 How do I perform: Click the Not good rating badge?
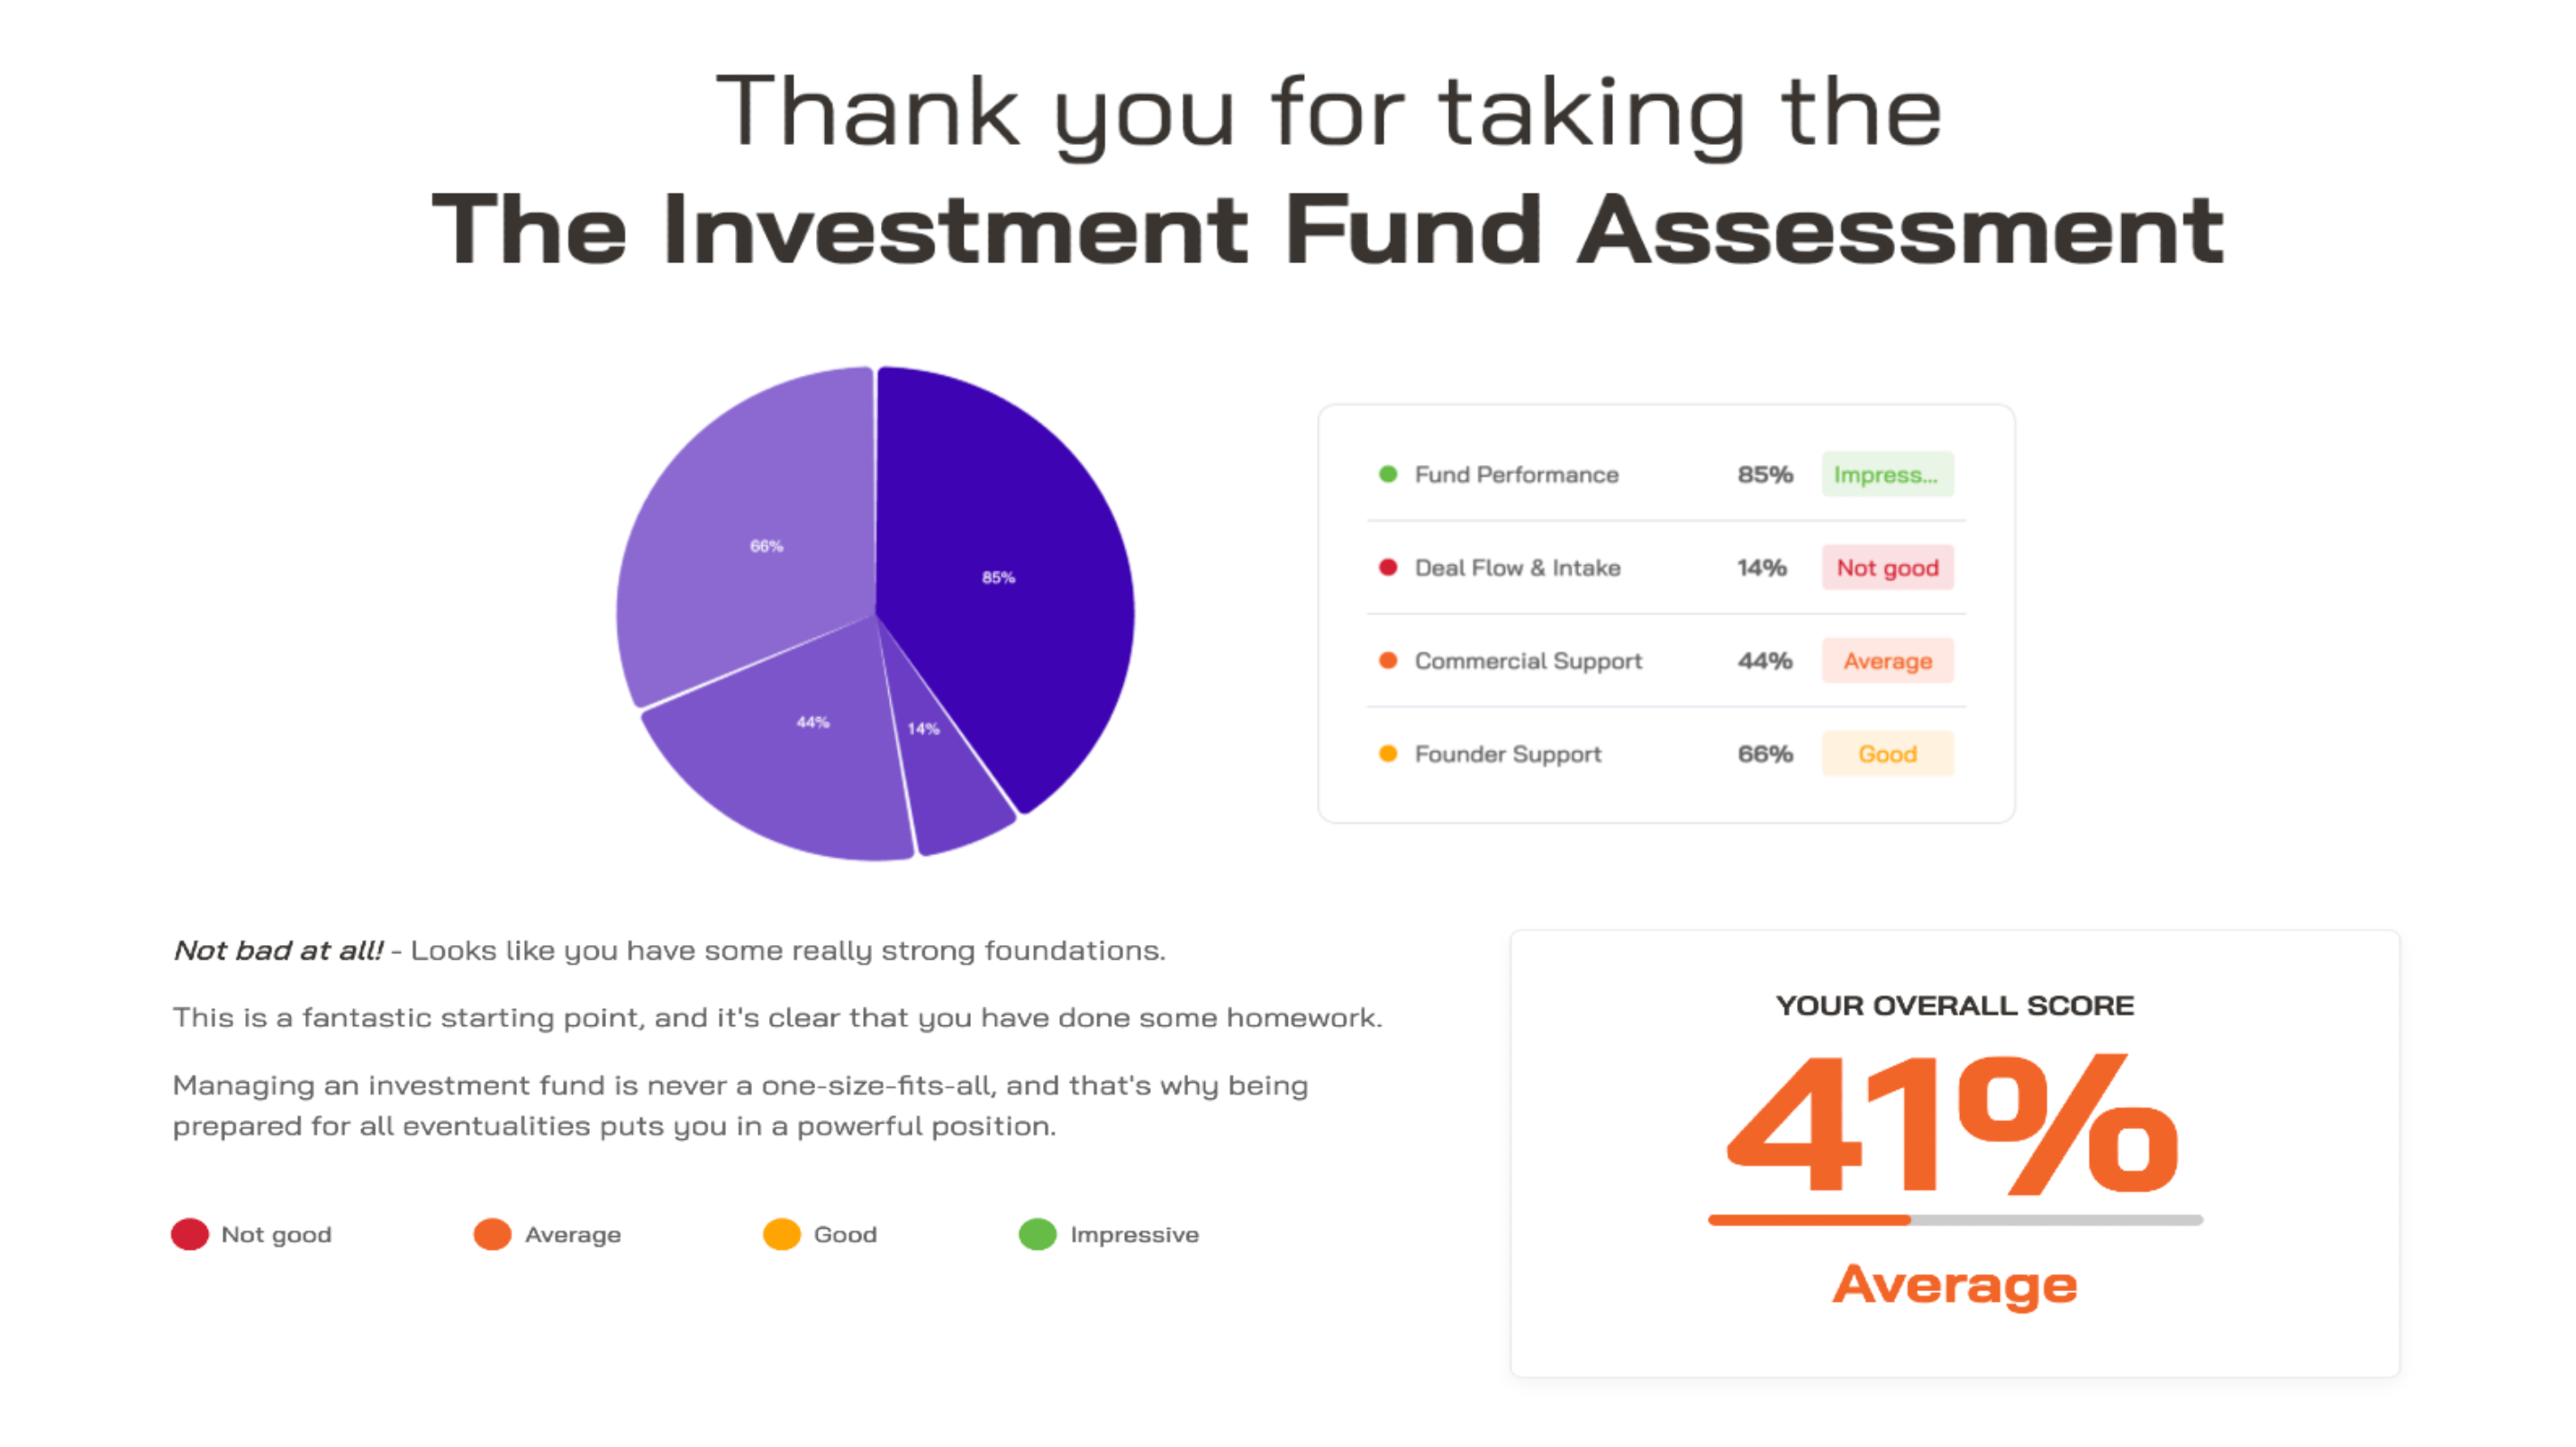1887,567
